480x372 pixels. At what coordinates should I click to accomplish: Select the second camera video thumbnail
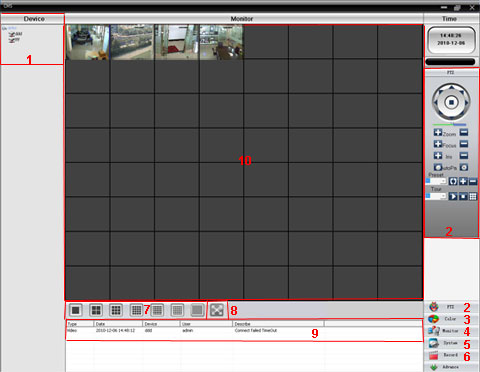point(132,42)
